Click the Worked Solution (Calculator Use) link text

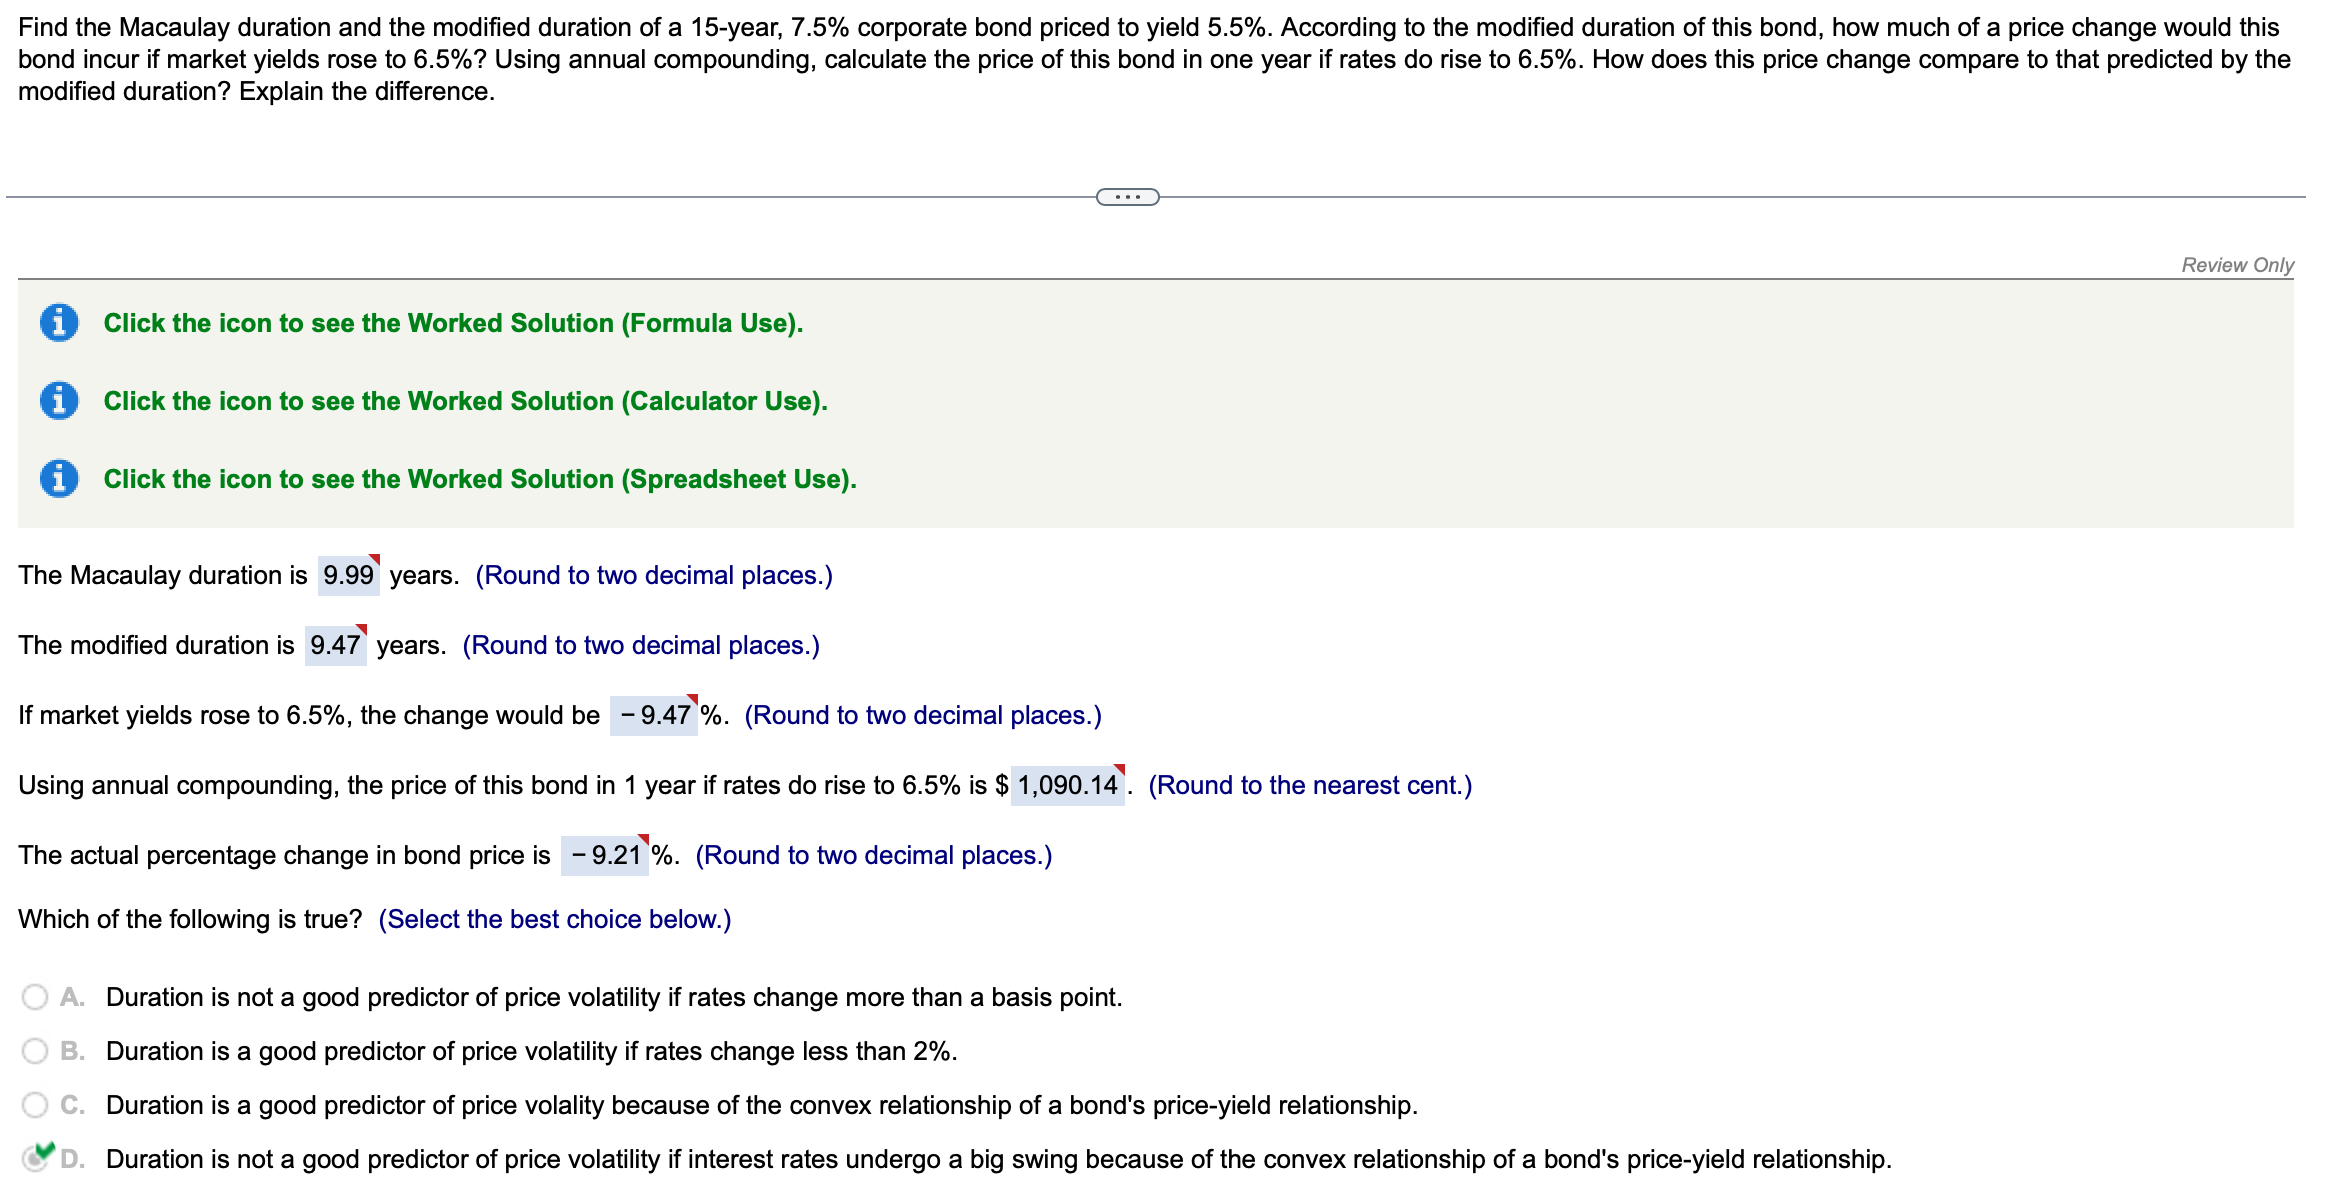pos(465,401)
